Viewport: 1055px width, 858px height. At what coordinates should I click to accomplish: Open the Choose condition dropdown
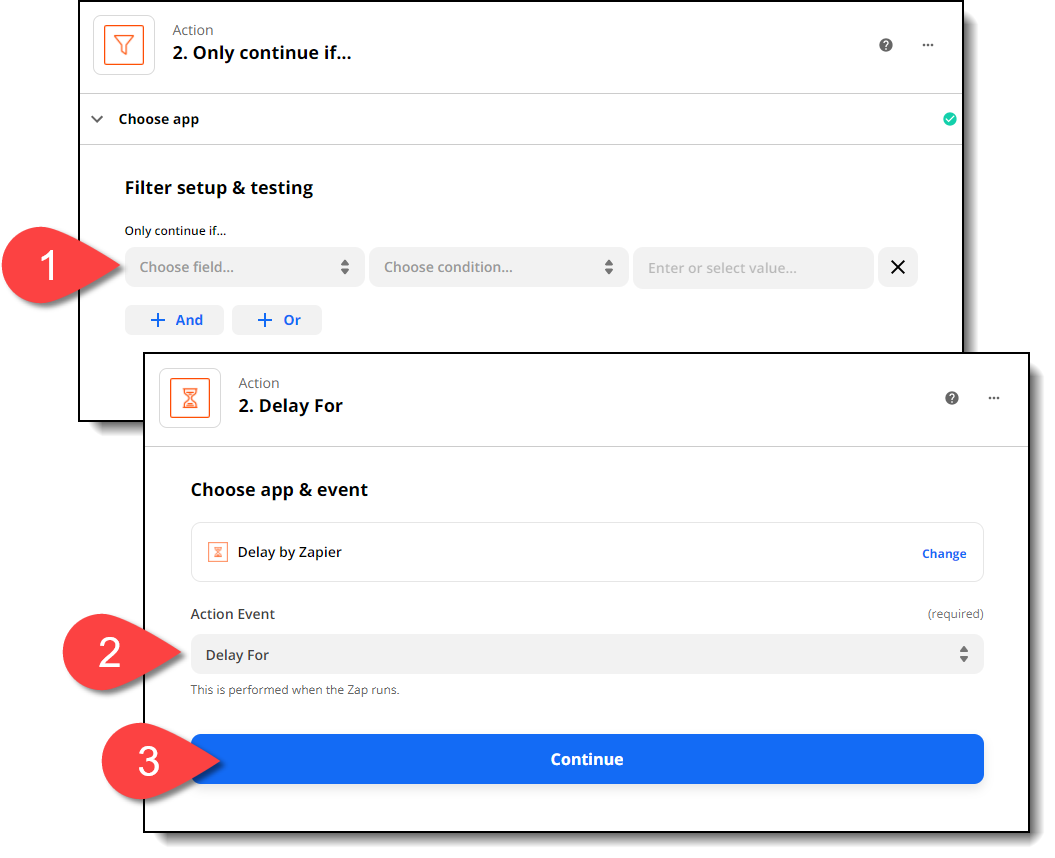[498, 268]
